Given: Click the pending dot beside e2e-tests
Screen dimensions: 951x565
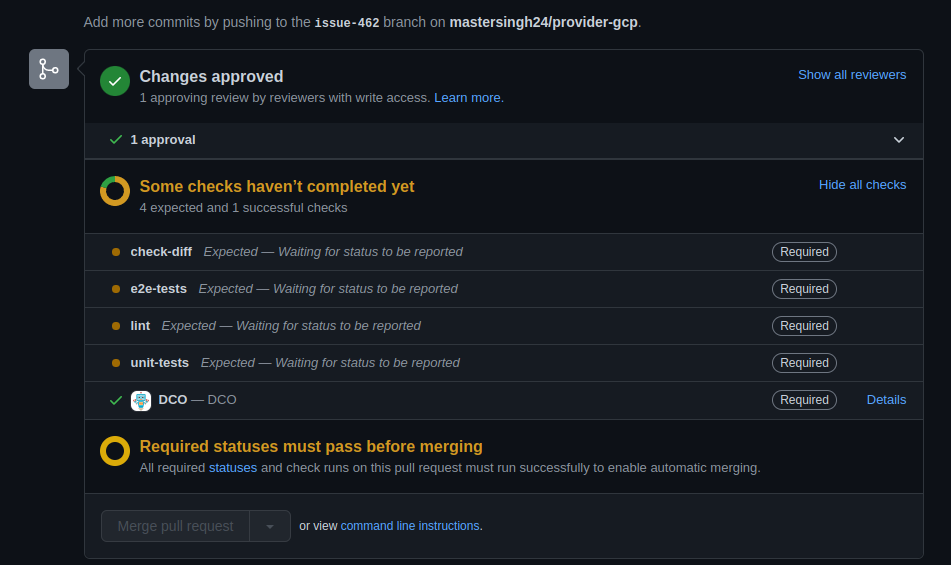Looking at the screenshot, I should coord(116,289).
